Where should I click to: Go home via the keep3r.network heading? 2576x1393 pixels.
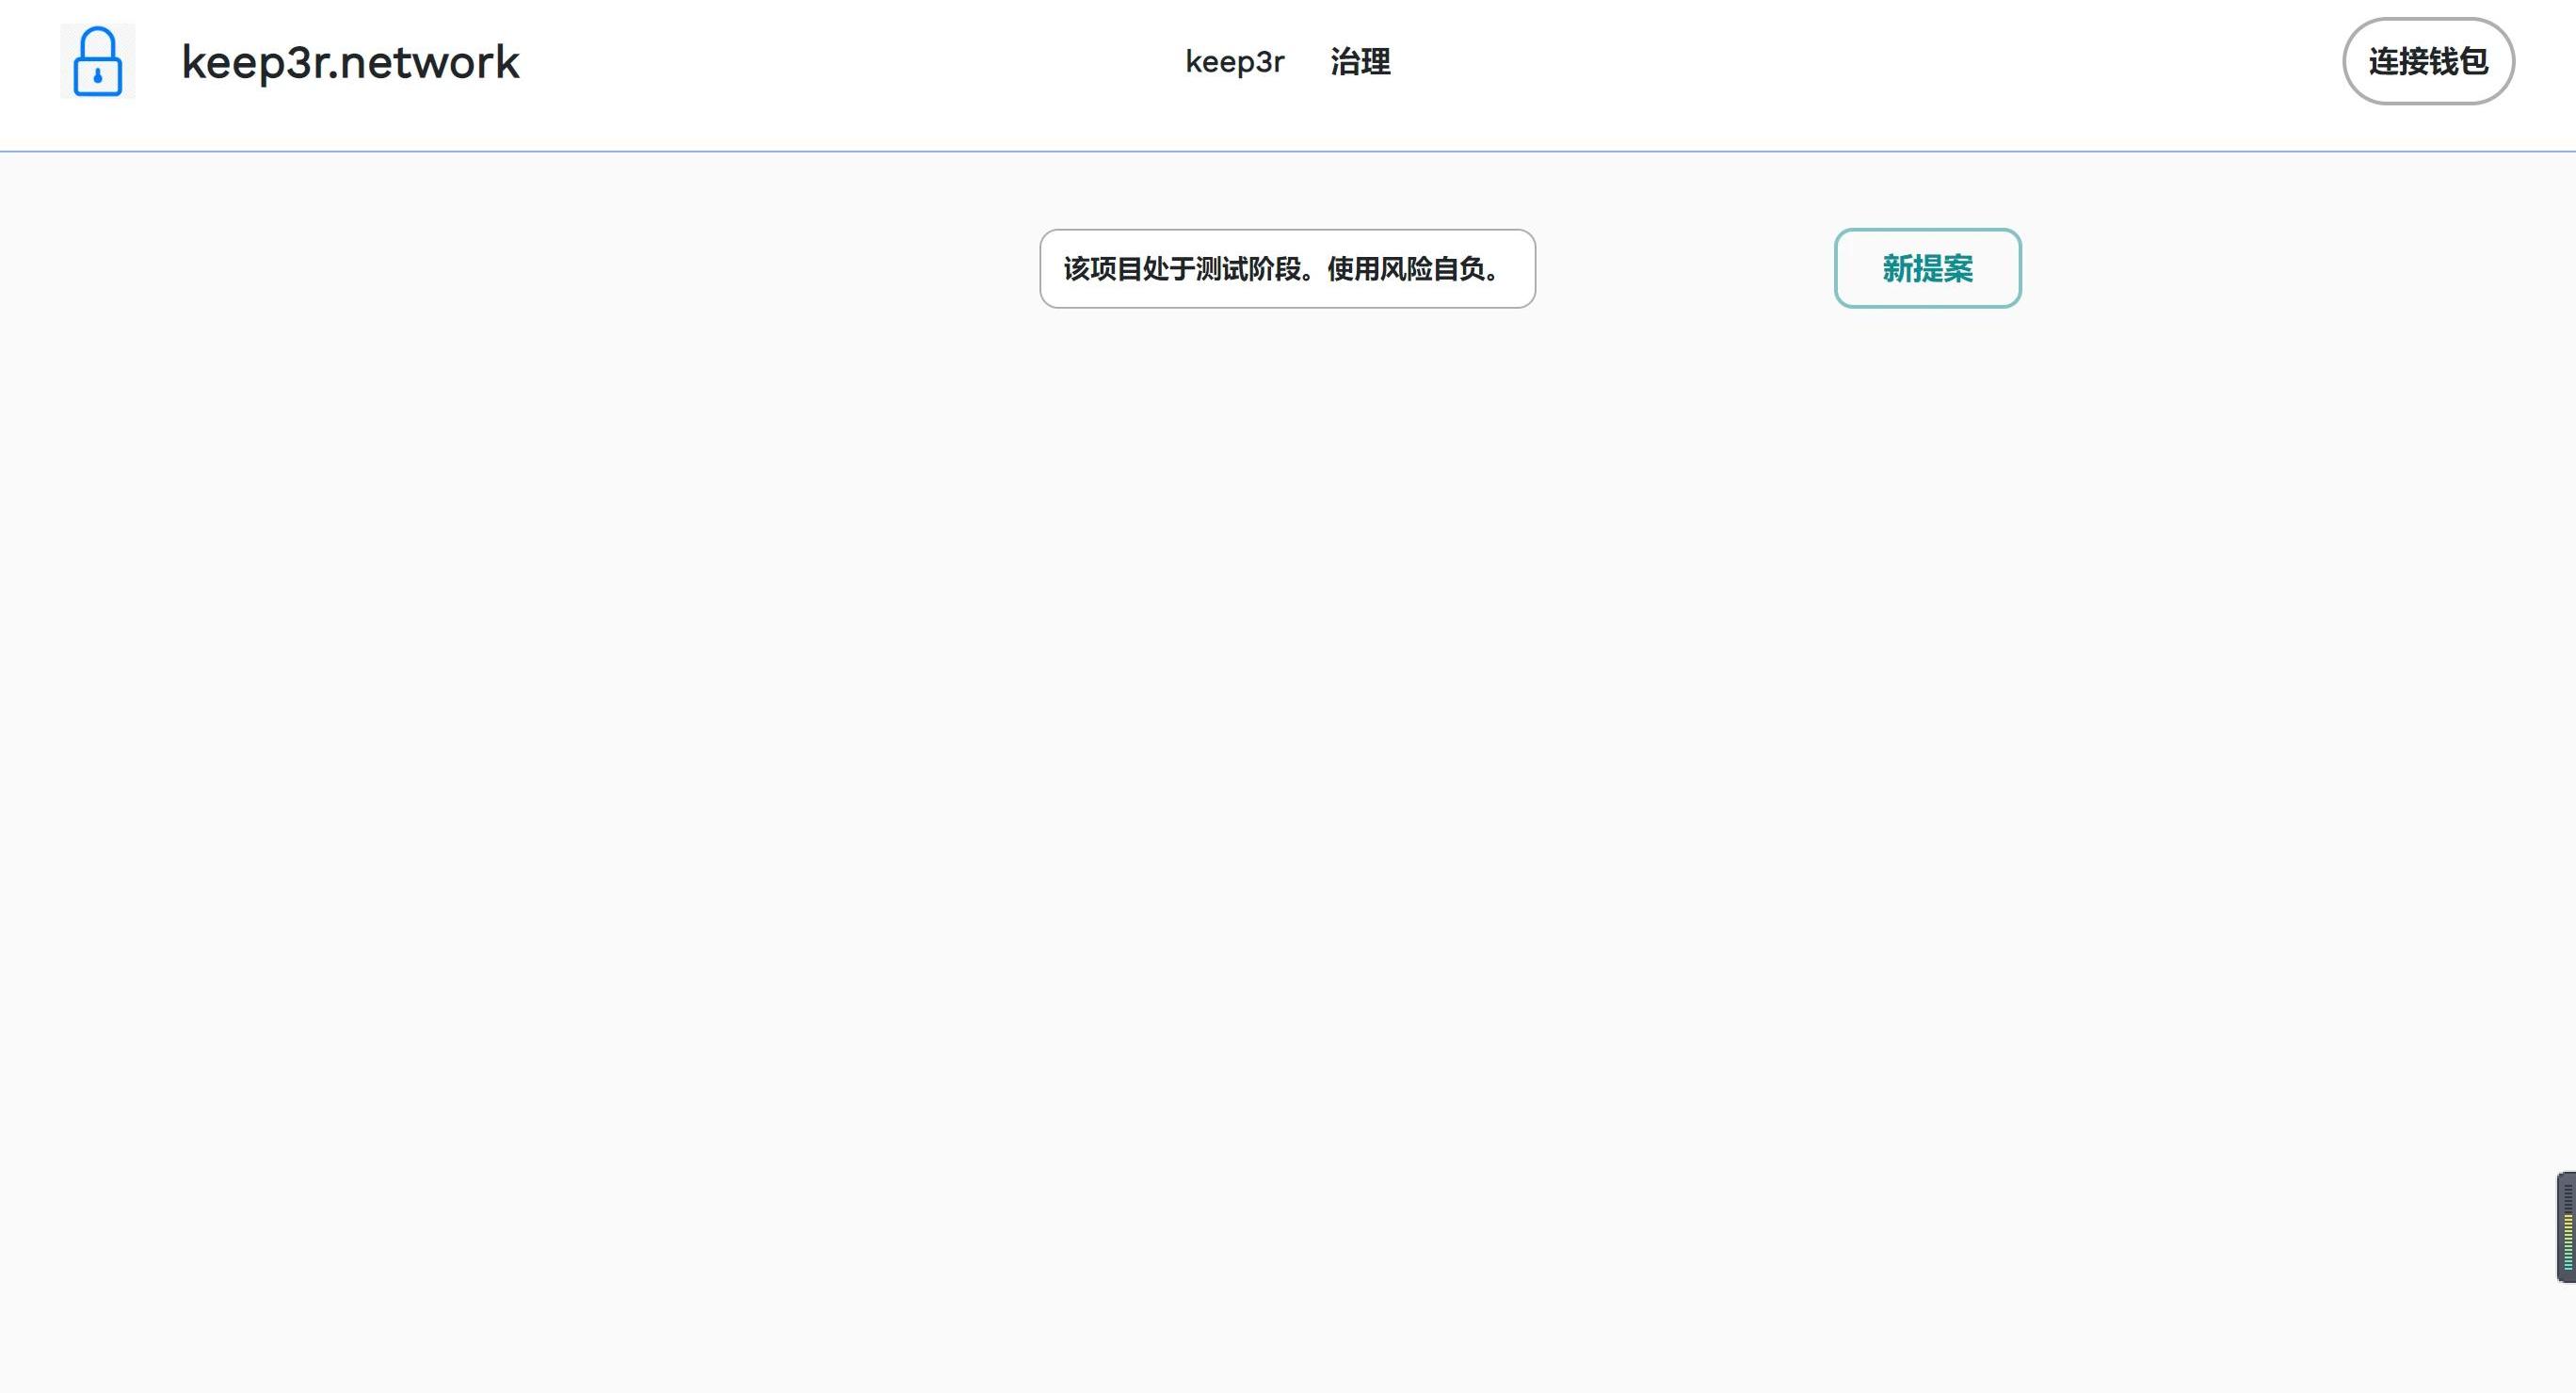(x=350, y=62)
